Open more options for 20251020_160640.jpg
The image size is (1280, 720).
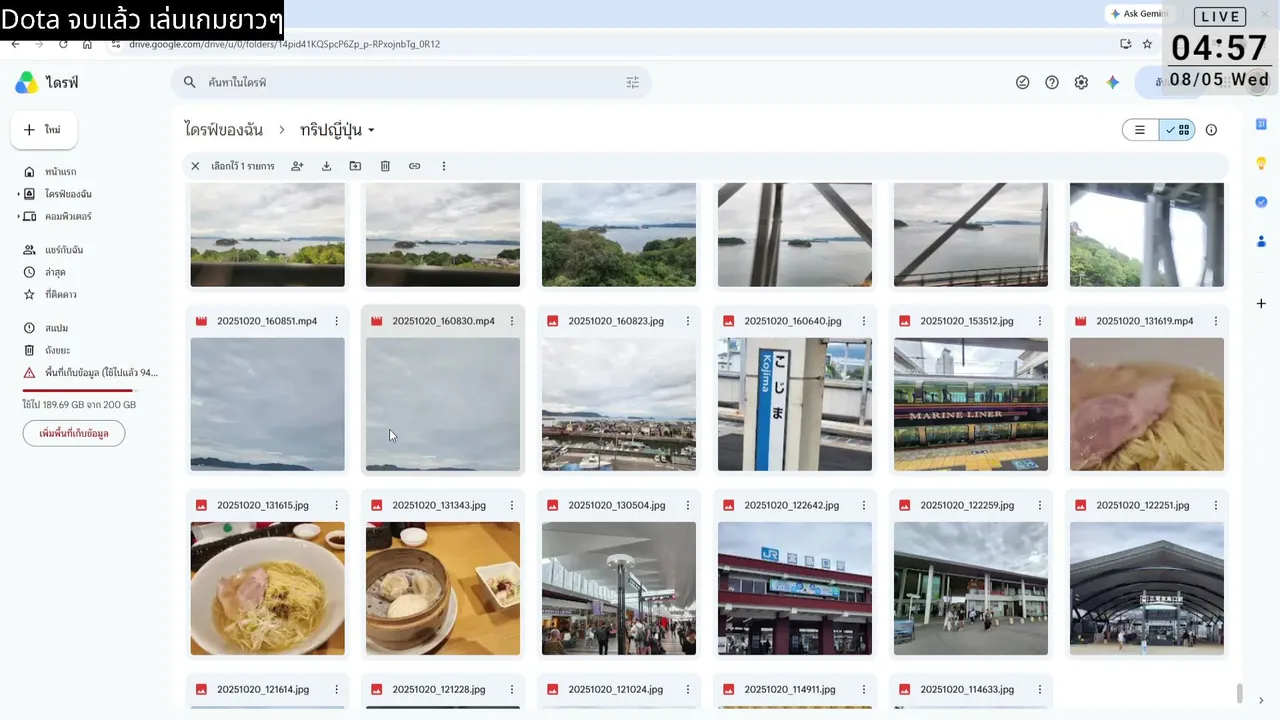[864, 321]
